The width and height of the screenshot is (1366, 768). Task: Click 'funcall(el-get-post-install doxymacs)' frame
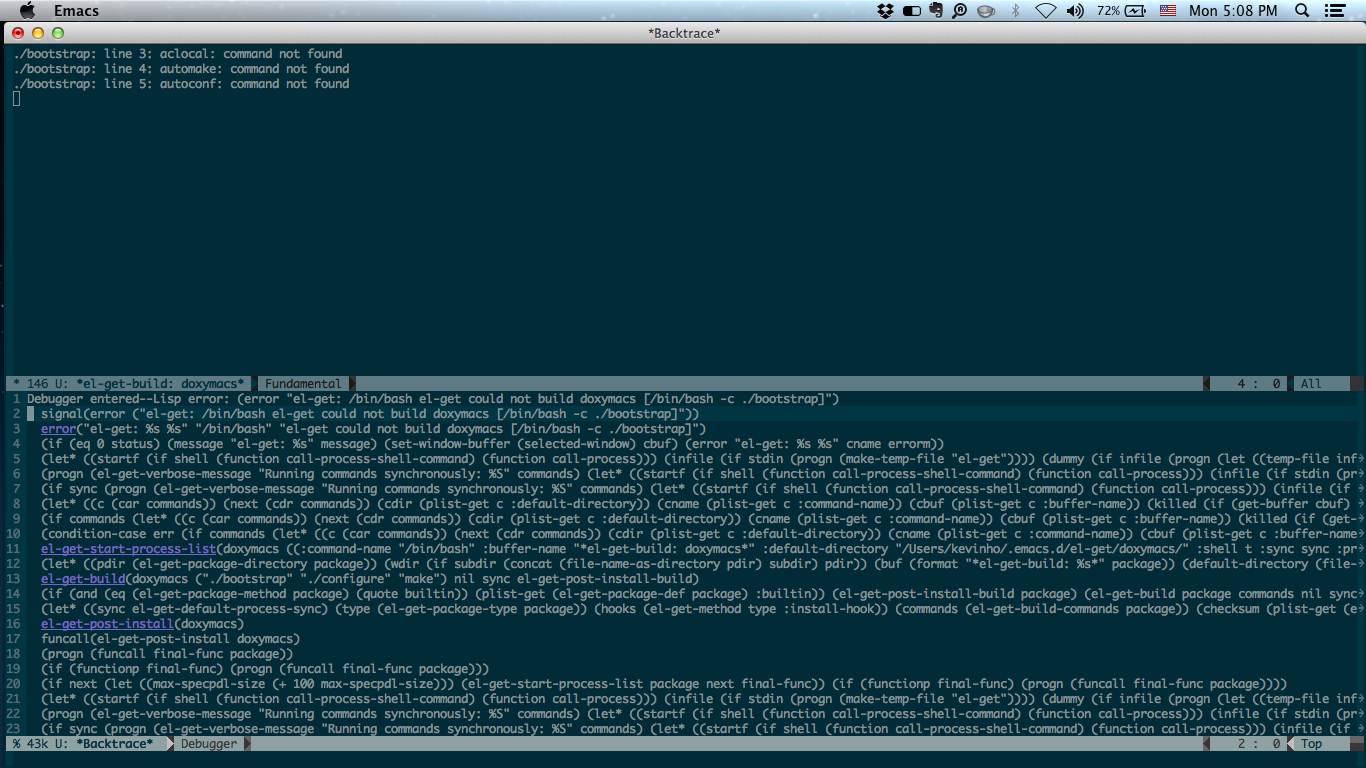(x=170, y=638)
